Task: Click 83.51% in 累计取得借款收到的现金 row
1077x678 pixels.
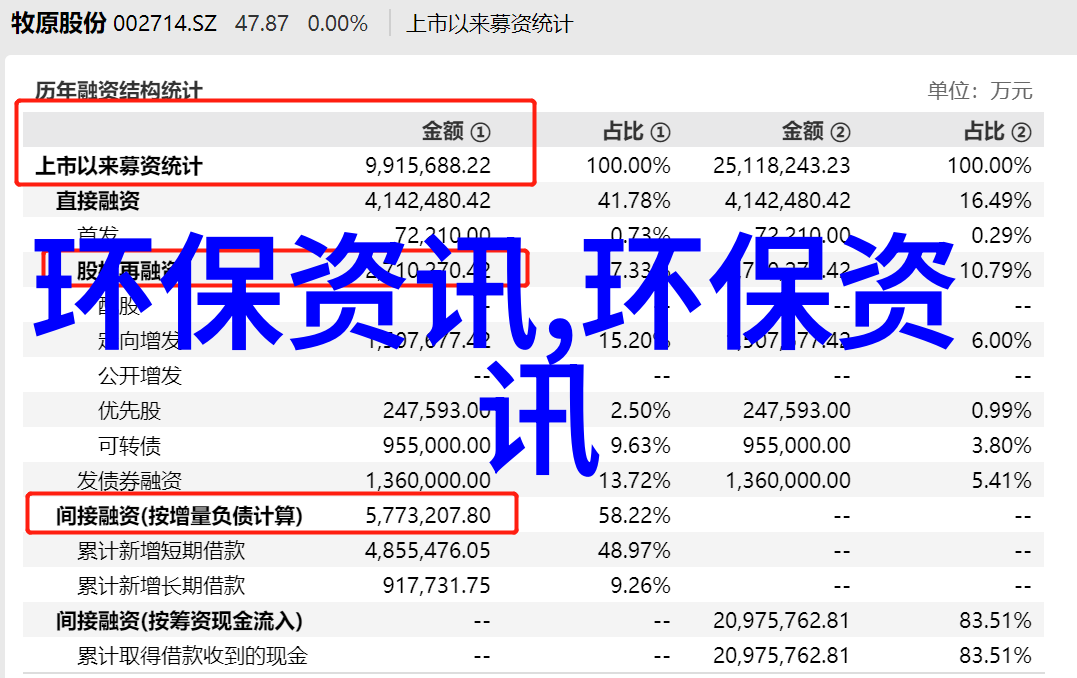Action: click(996, 656)
